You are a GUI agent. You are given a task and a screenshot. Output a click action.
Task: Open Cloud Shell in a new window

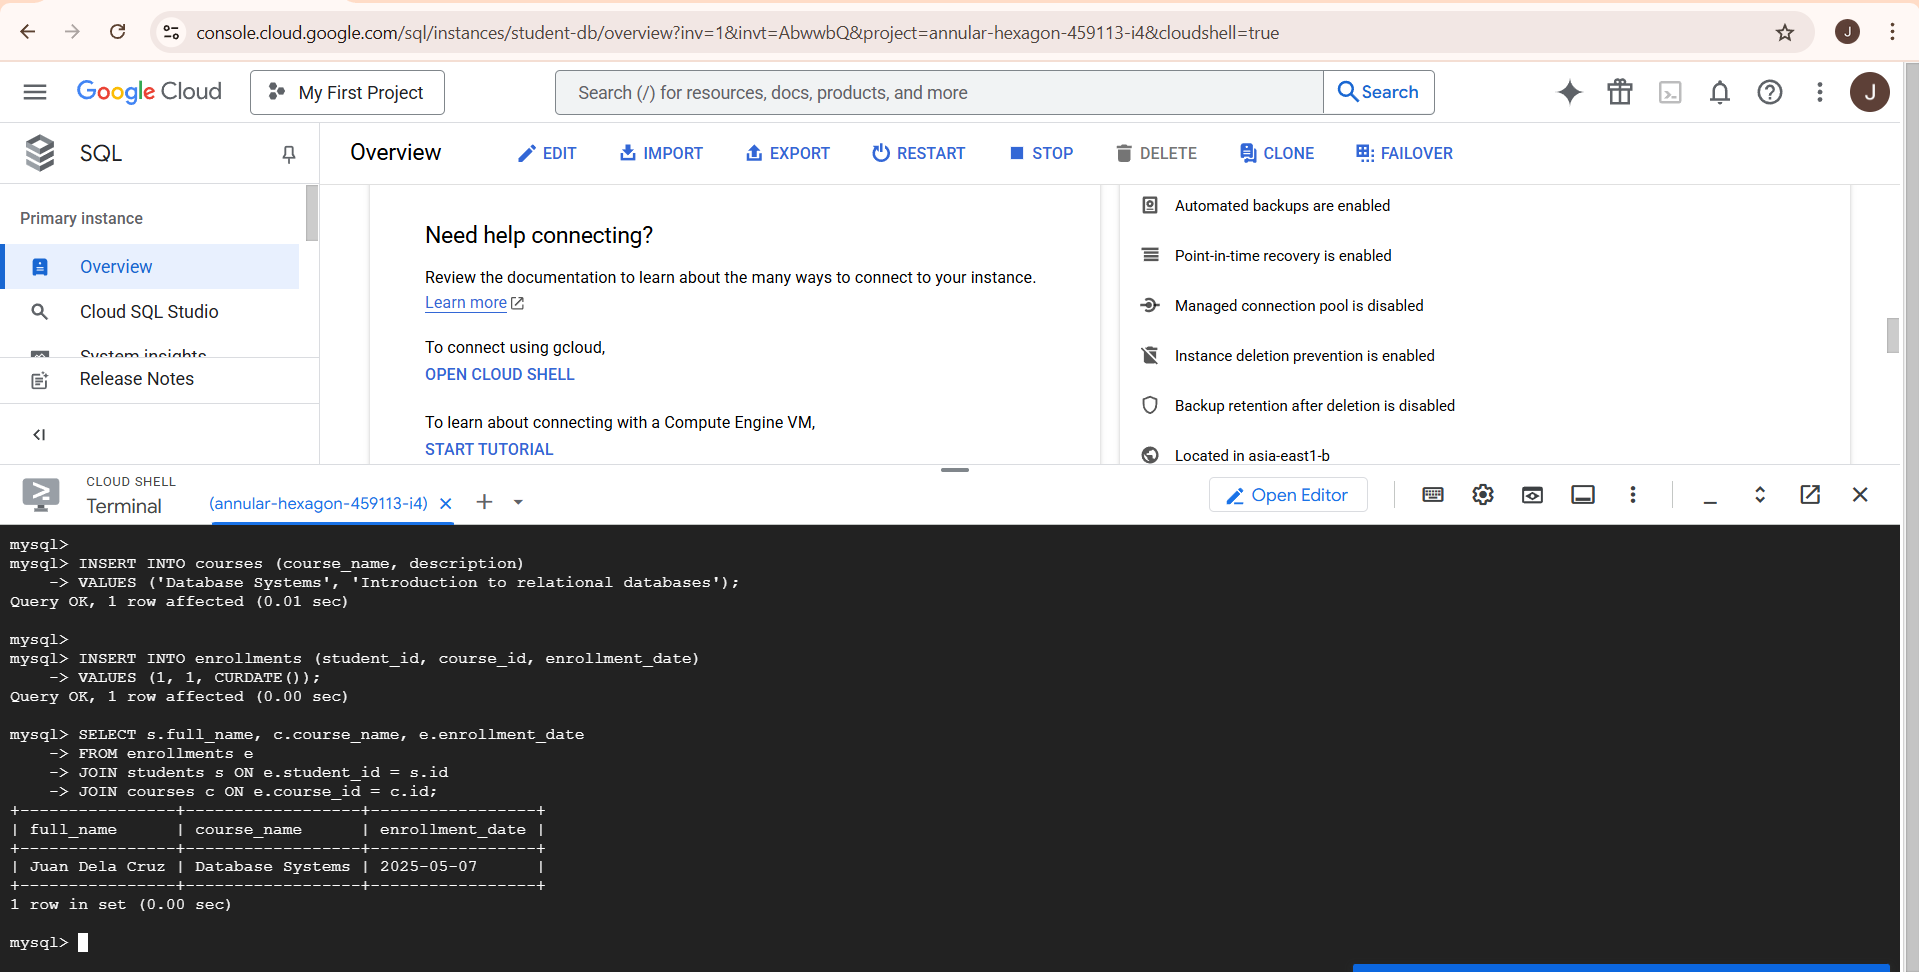[x=1810, y=495]
